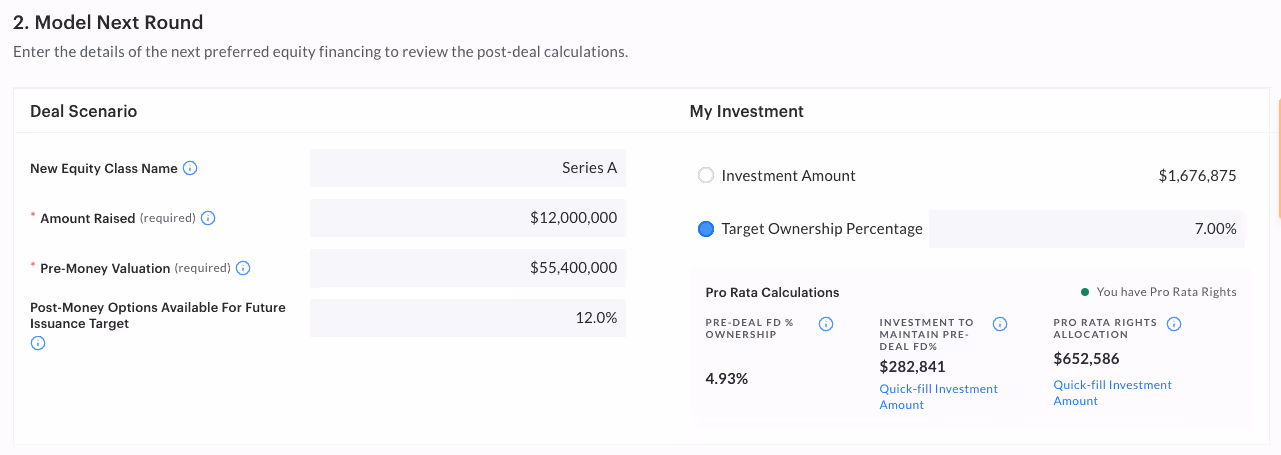This screenshot has width=1281, height=455.
Task: Click green Pro Rata Rights status dot
Action: [x=1084, y=292]
